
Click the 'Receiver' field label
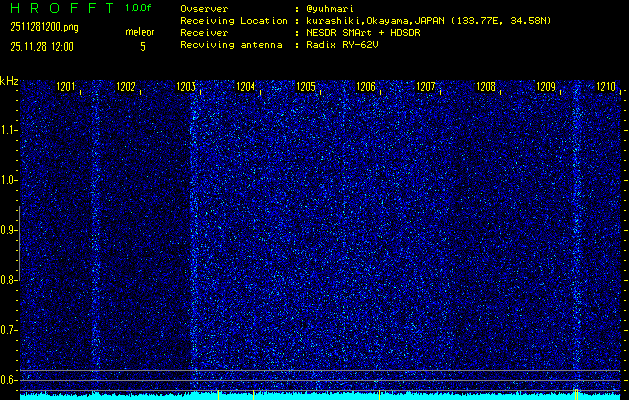click(204, 33)
